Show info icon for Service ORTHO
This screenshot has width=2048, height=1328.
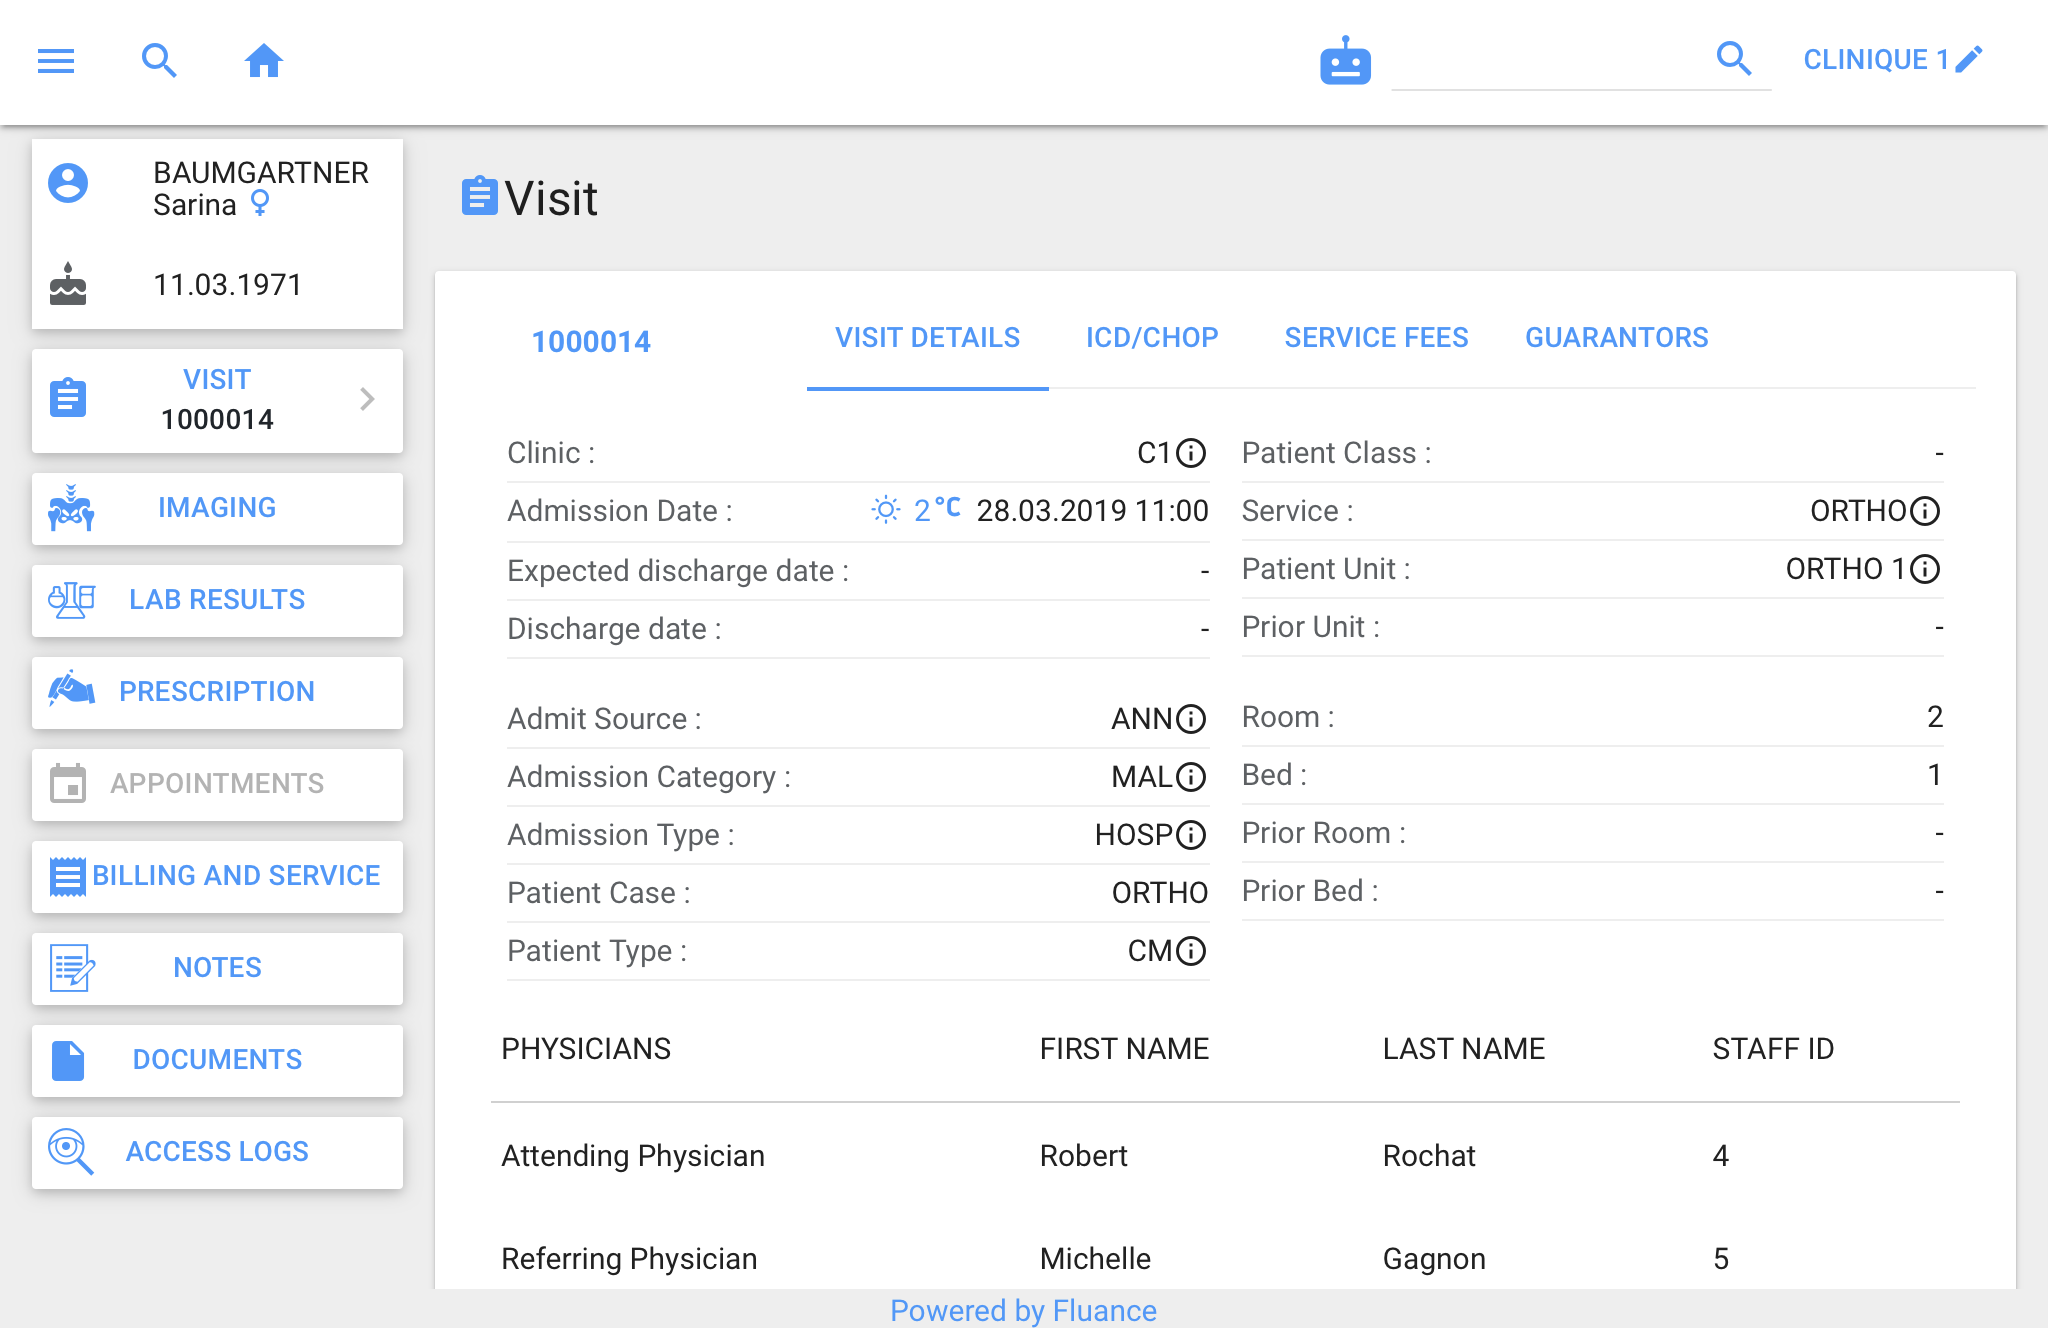coord(1925,511)
